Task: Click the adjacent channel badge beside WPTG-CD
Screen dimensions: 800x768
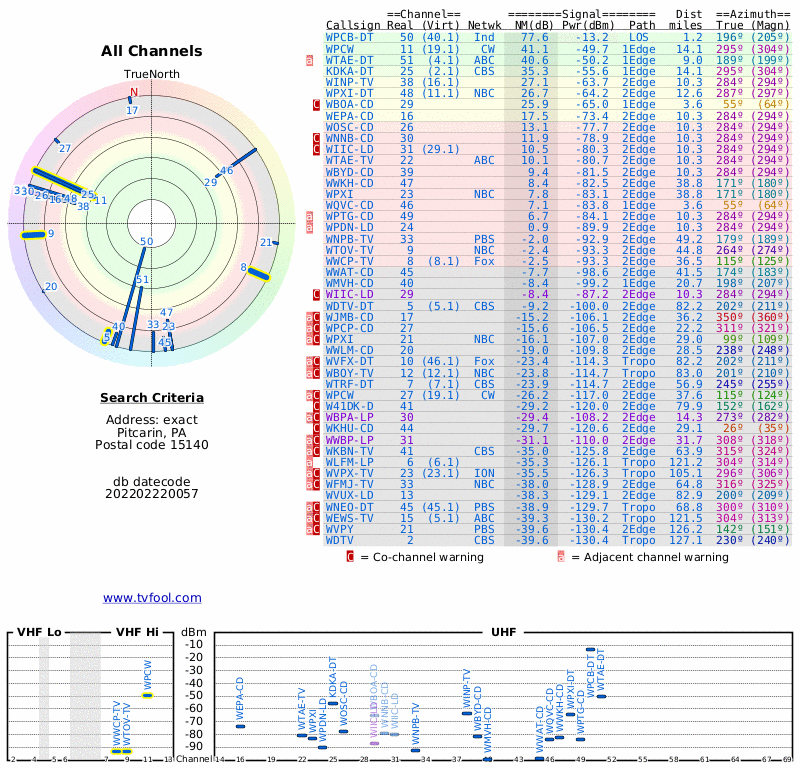Action: (x=309, y=216)
